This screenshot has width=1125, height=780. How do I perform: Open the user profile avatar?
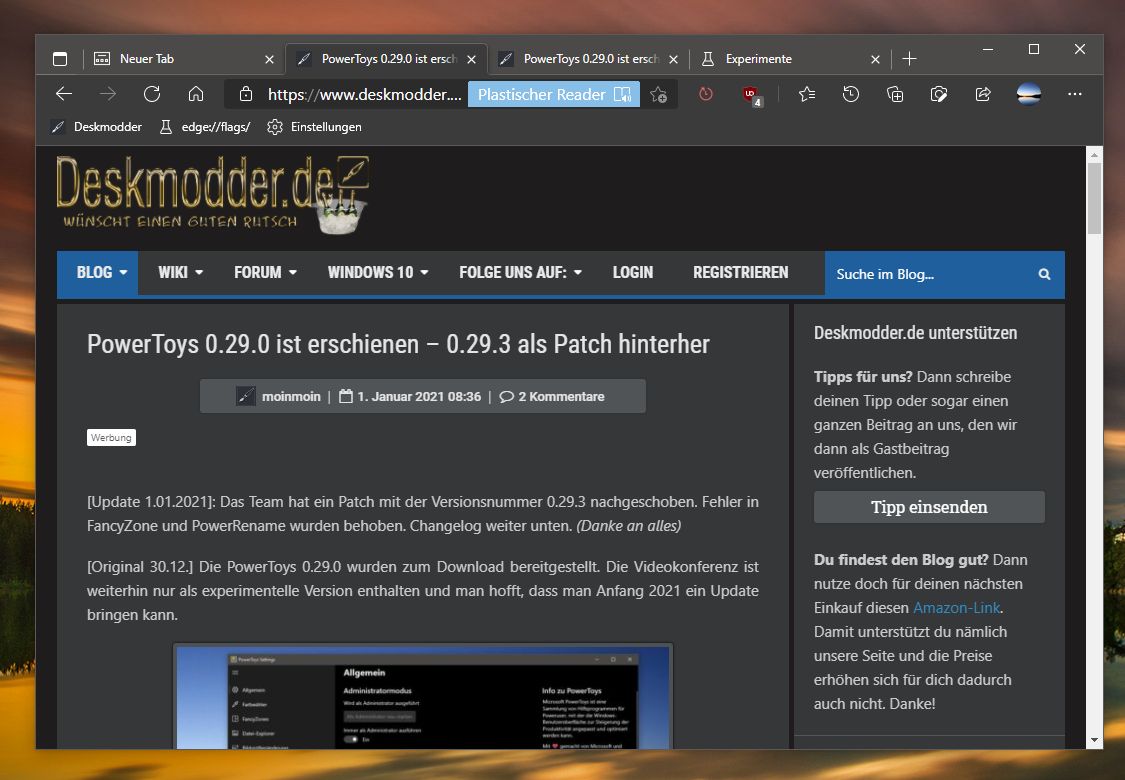pyautogui.click(x=1029, y=94)
